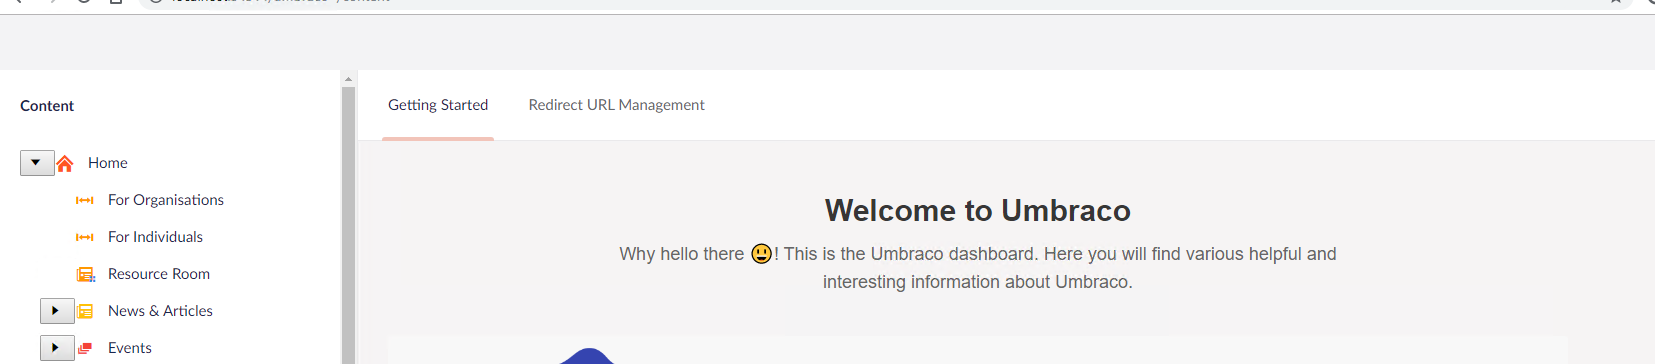Open the Home content node
The width and height of the screenshot is (1655, 364).
(108, 163)
